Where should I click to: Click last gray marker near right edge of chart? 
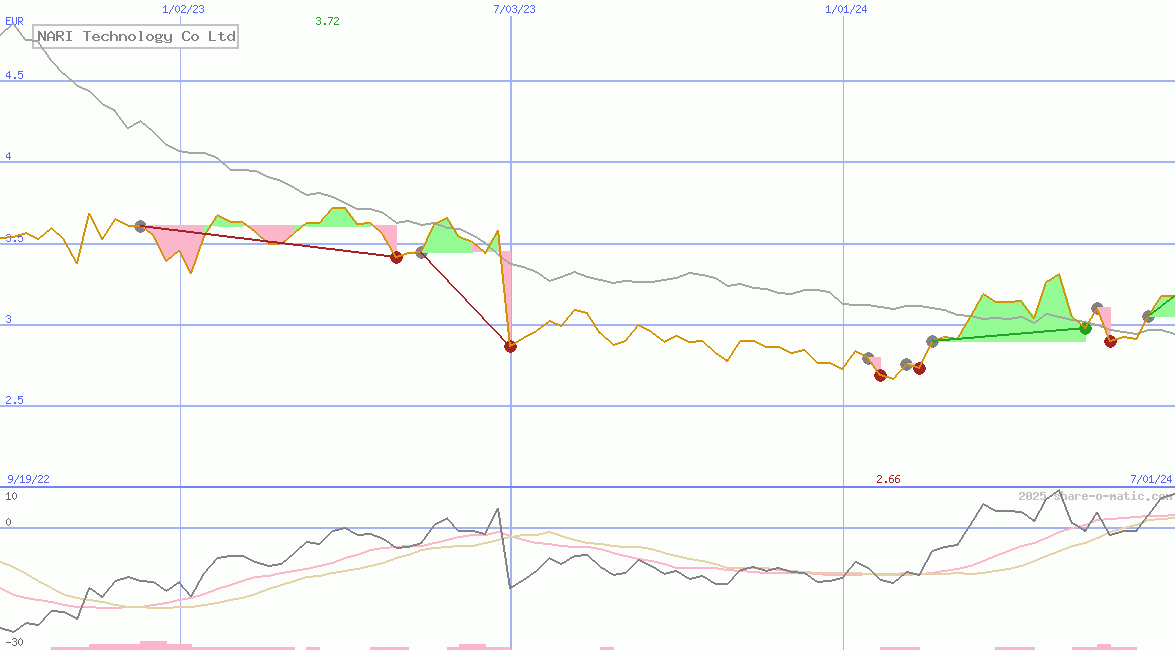[x=1148, y=316]
